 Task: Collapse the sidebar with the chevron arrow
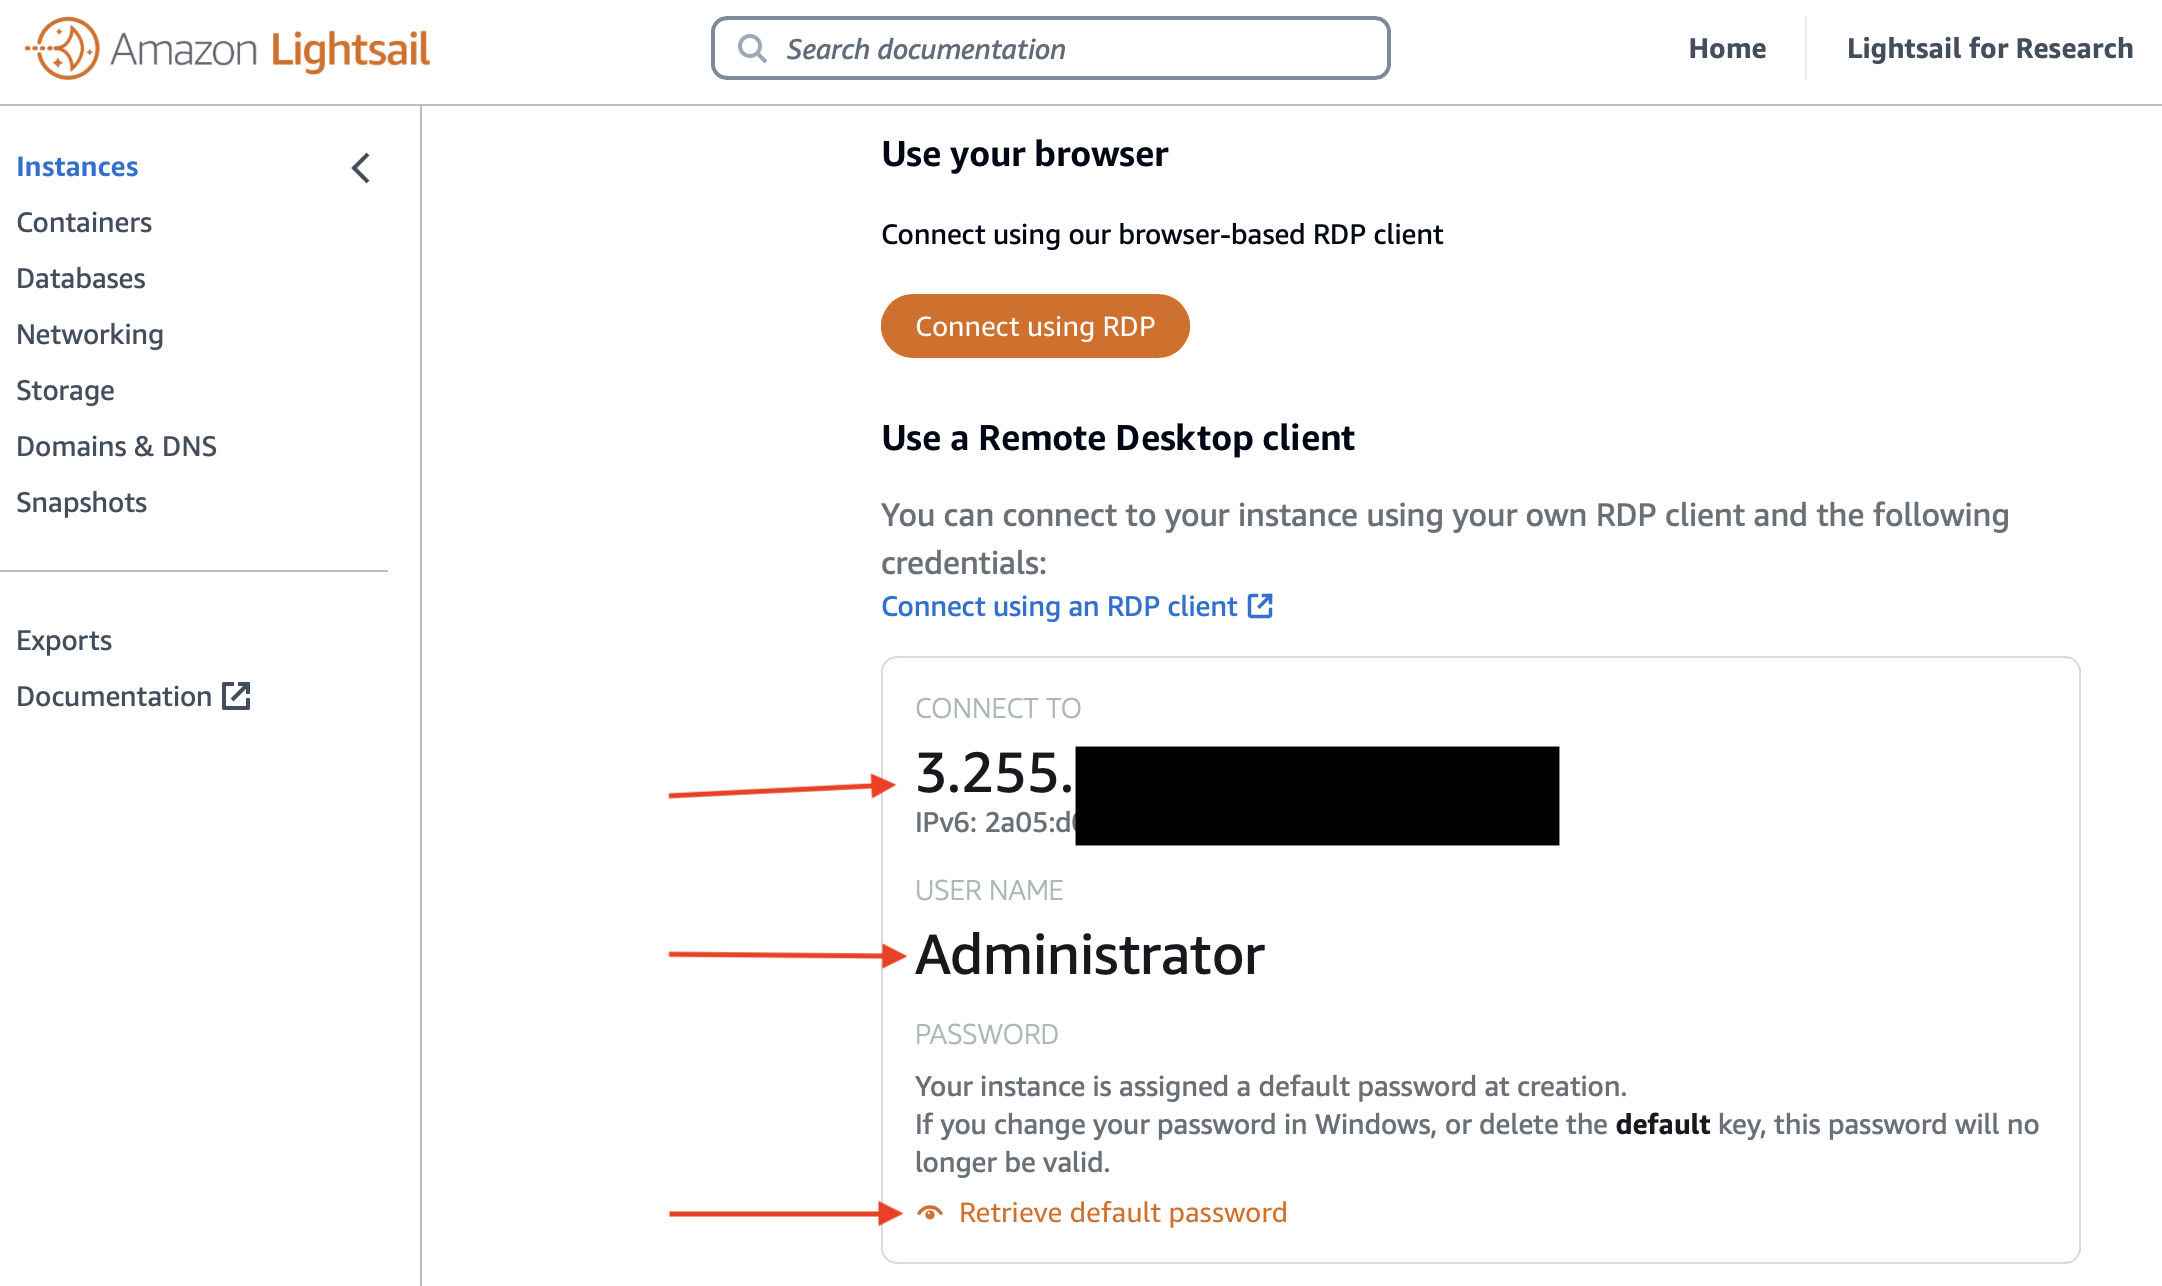coord(361,168)
